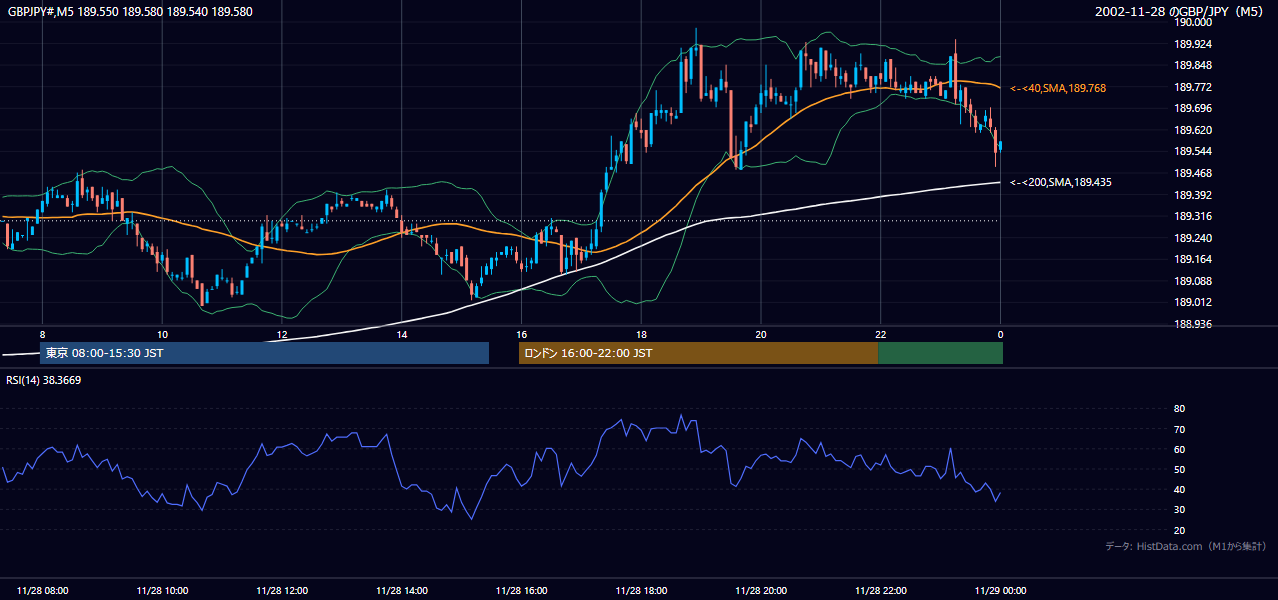
Task: Click the 189.468 price axis label
Action: (1193, 173)
